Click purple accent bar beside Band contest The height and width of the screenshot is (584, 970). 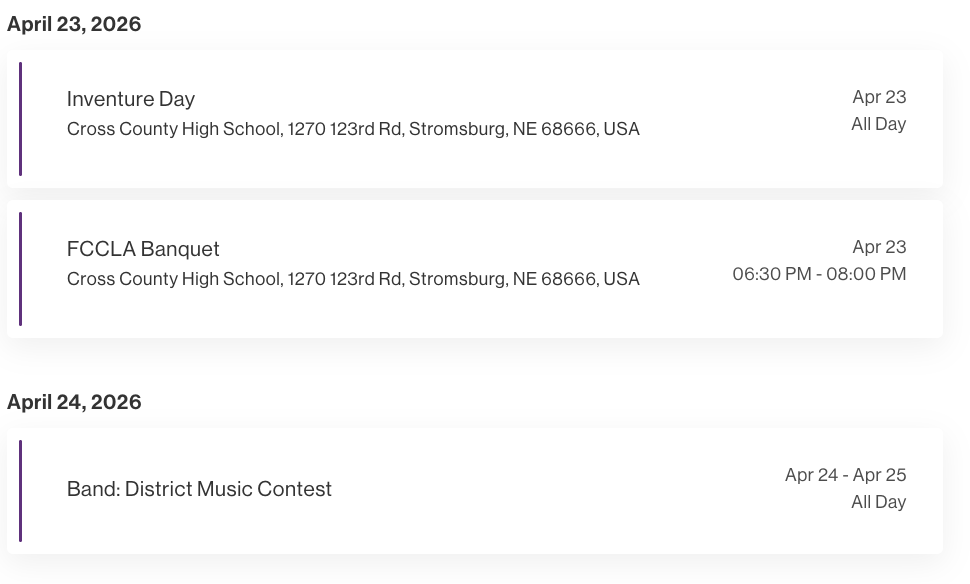point(20,491)
